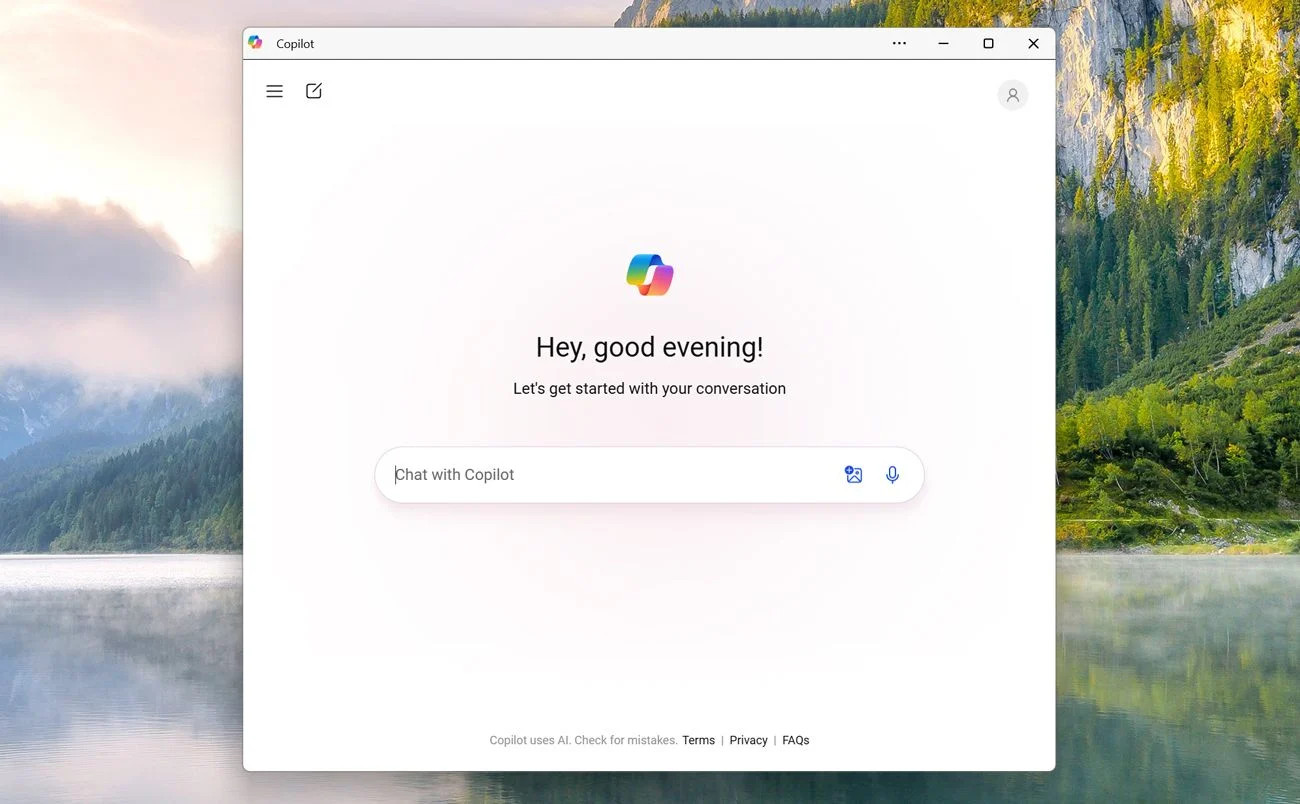This screenshot has width=1300, height=804.
Task: Click the "Let's get started" subtitle text
Action: click(x=649, y=388)
